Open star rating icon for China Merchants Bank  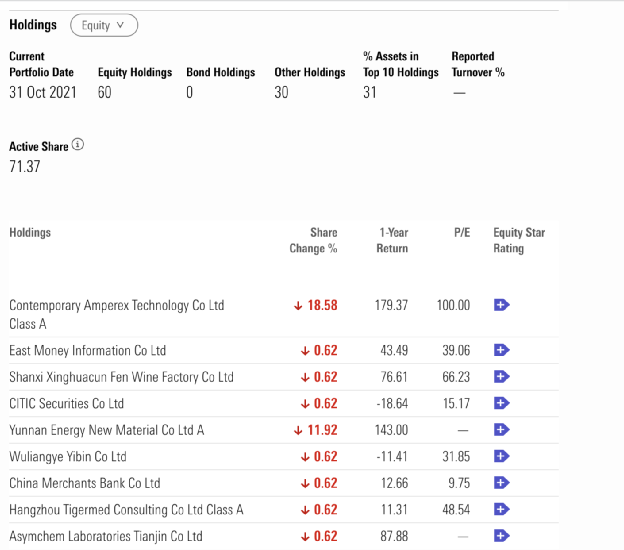pos(502,483)
